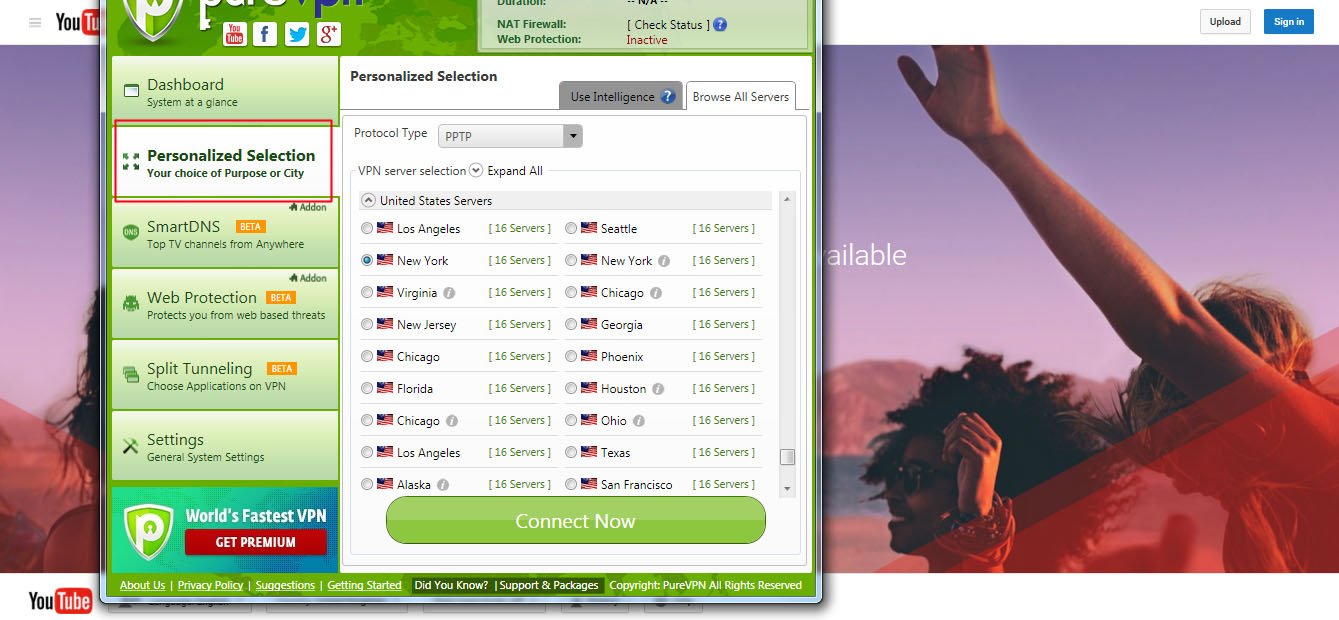Open the Split Tunneling section
Screen dimensions: 1339x620
pos(225,375)
